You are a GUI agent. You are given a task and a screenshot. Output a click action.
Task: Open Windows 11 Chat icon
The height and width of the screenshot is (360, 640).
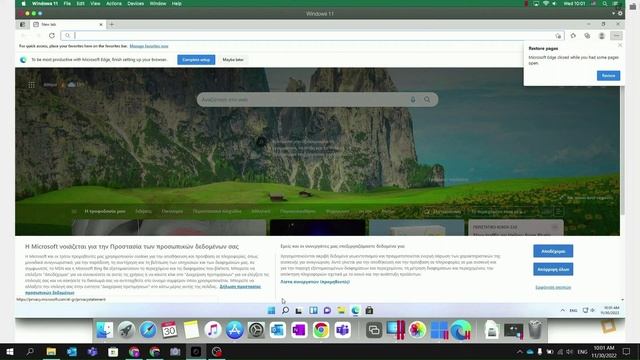tap(327, 311)
